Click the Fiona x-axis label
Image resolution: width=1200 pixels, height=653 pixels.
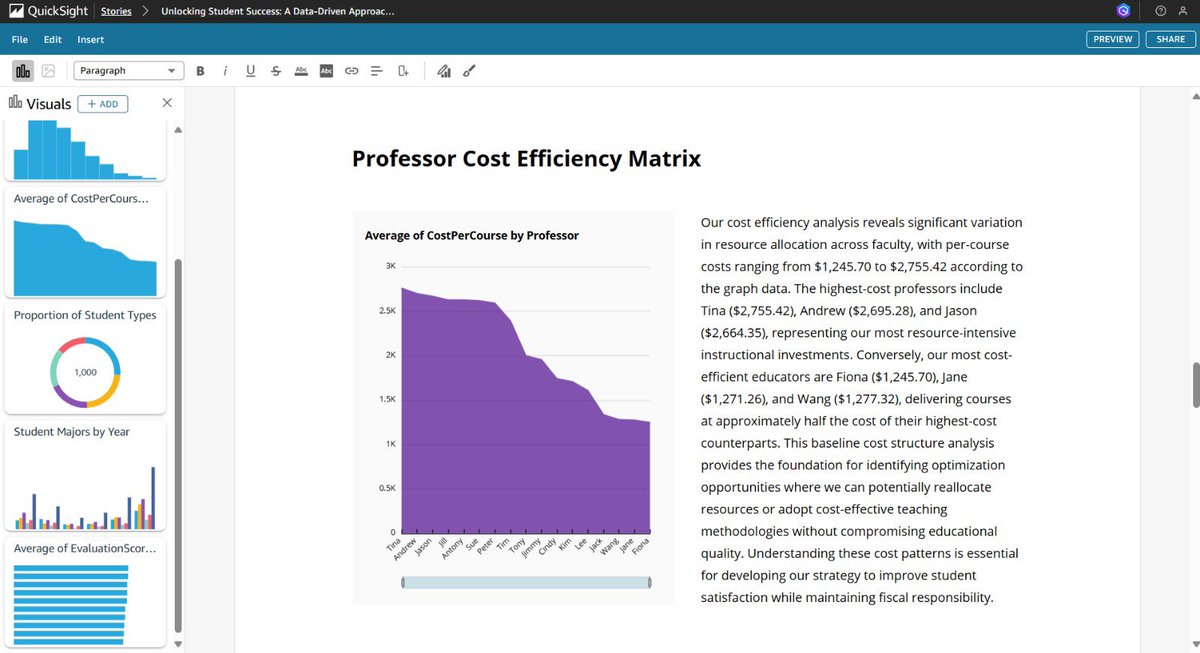(640, 546)
